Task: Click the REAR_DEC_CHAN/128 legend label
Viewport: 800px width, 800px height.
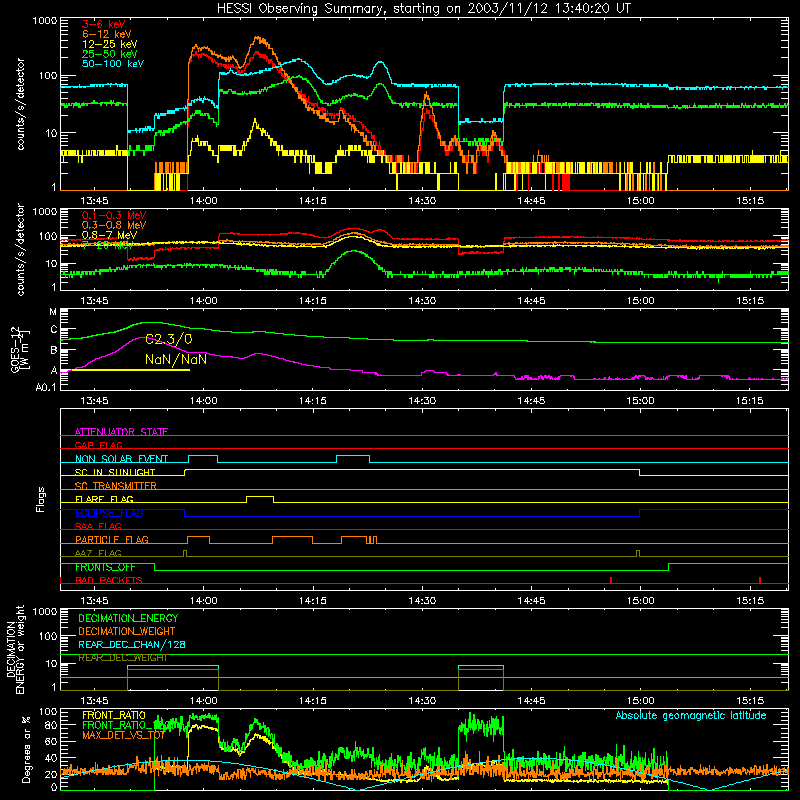Action: [x=132, y=644]
